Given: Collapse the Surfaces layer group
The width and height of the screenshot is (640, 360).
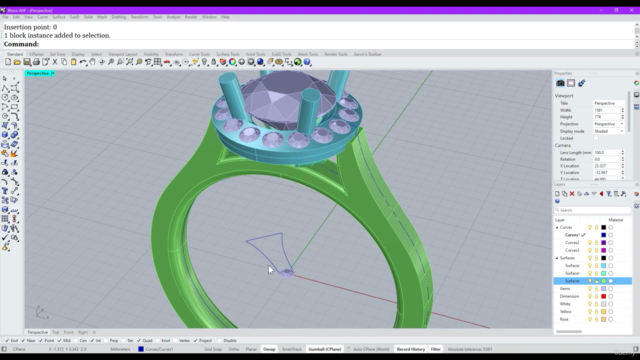Looking at the screenshot, I should (557, 258).
